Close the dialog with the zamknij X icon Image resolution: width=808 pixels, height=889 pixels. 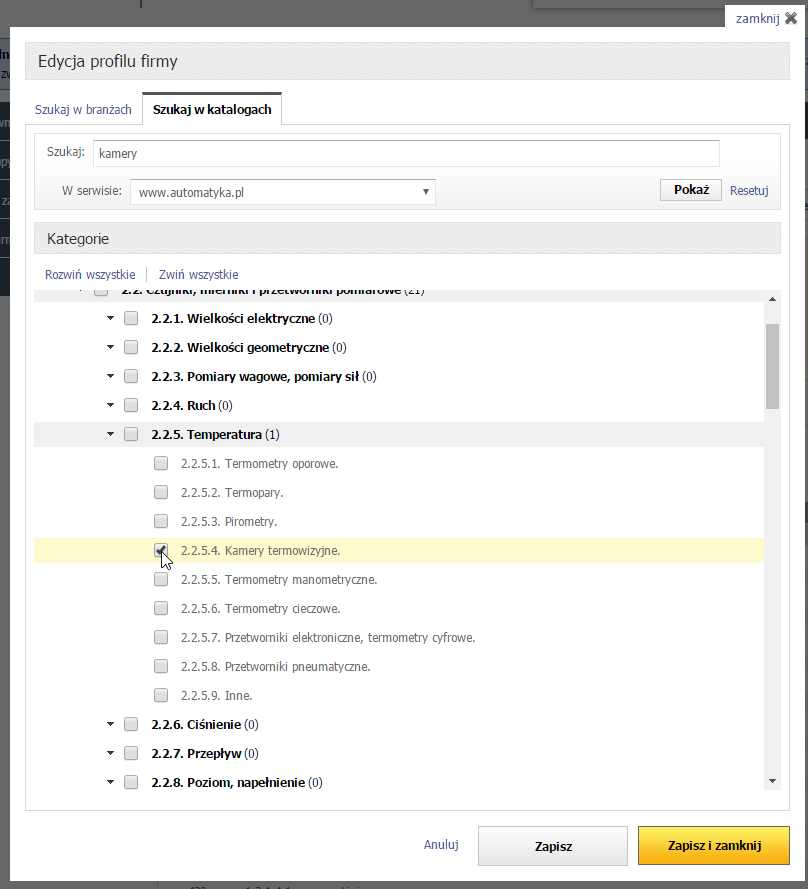click(790, 18)
